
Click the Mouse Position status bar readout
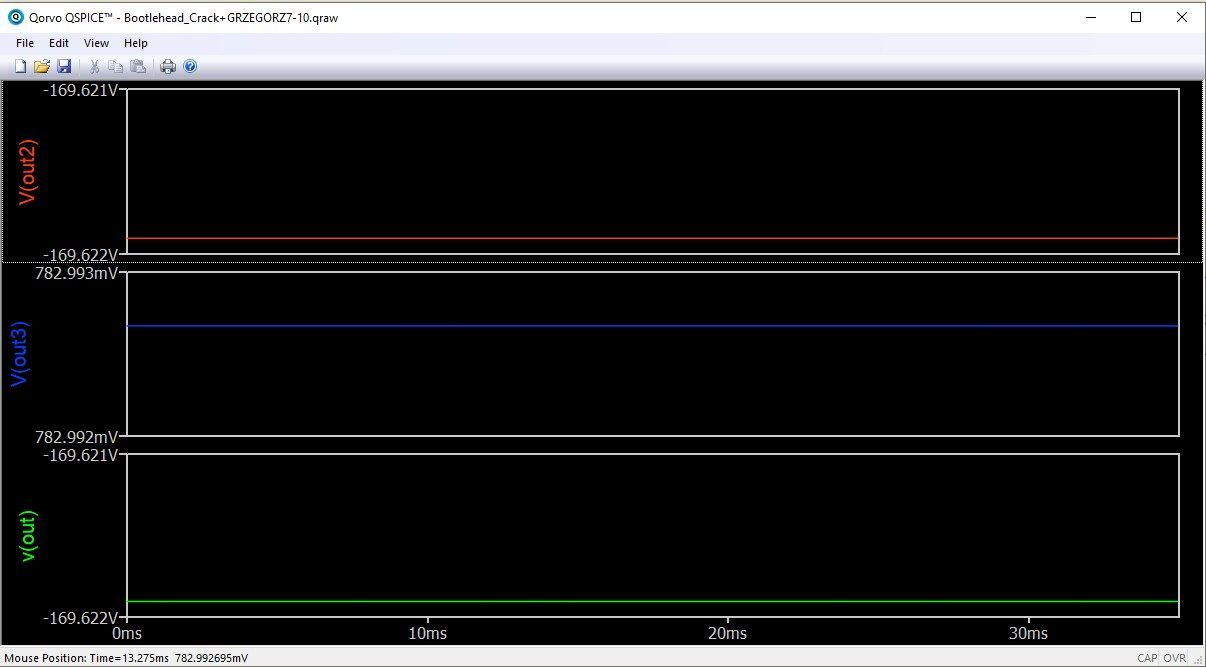pos(126,658)
